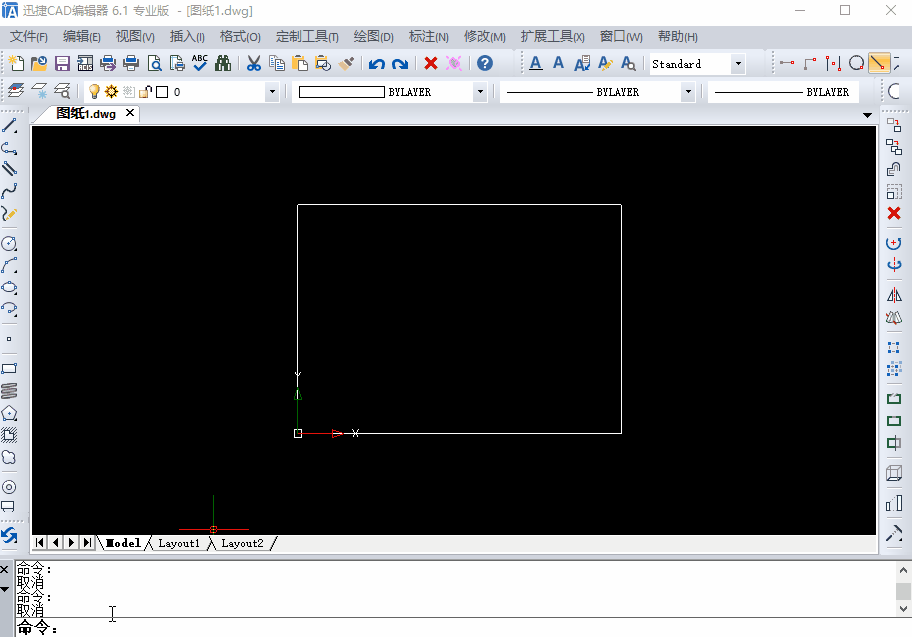Toggle the layer sun freeze icon
The height and width of the screenshot is (637, 912).
tap(111, 91)
